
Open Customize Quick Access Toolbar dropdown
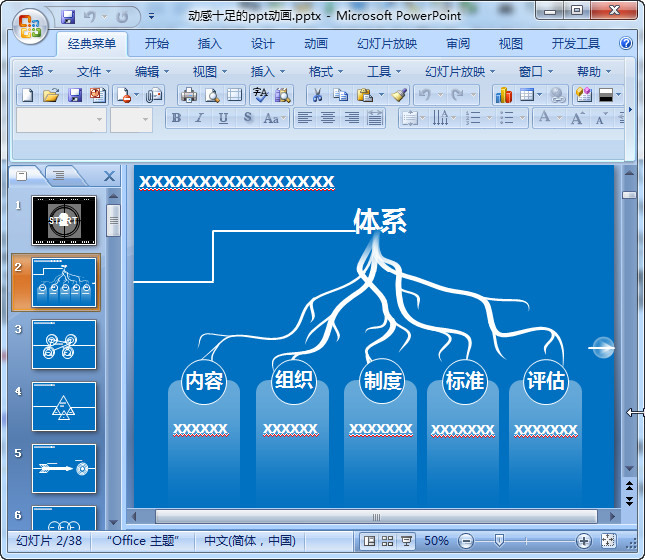[x=151, y=17]
